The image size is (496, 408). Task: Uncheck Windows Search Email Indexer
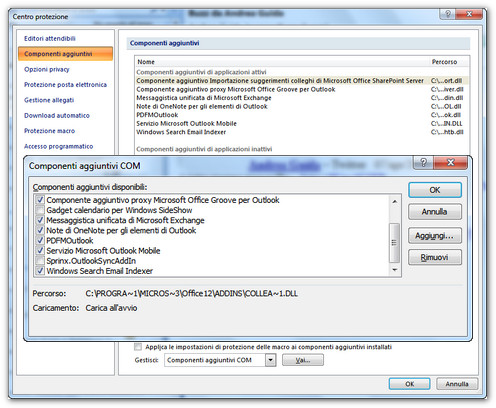tap(40, 271)
